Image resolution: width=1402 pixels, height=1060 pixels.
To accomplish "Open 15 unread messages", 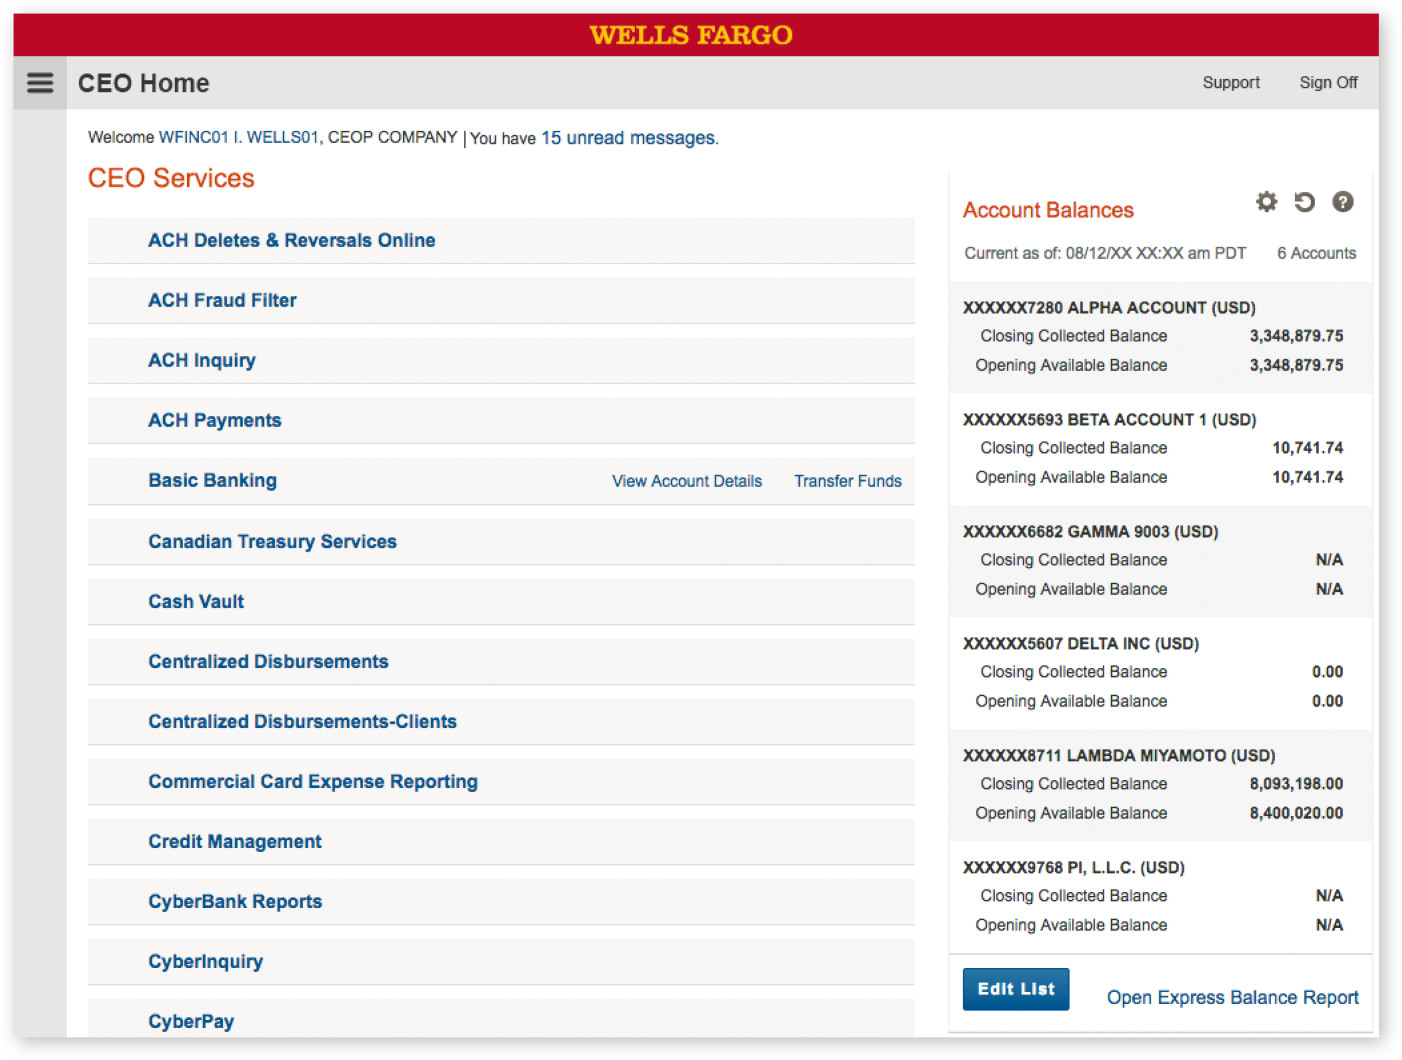I will tap(628, 138).
